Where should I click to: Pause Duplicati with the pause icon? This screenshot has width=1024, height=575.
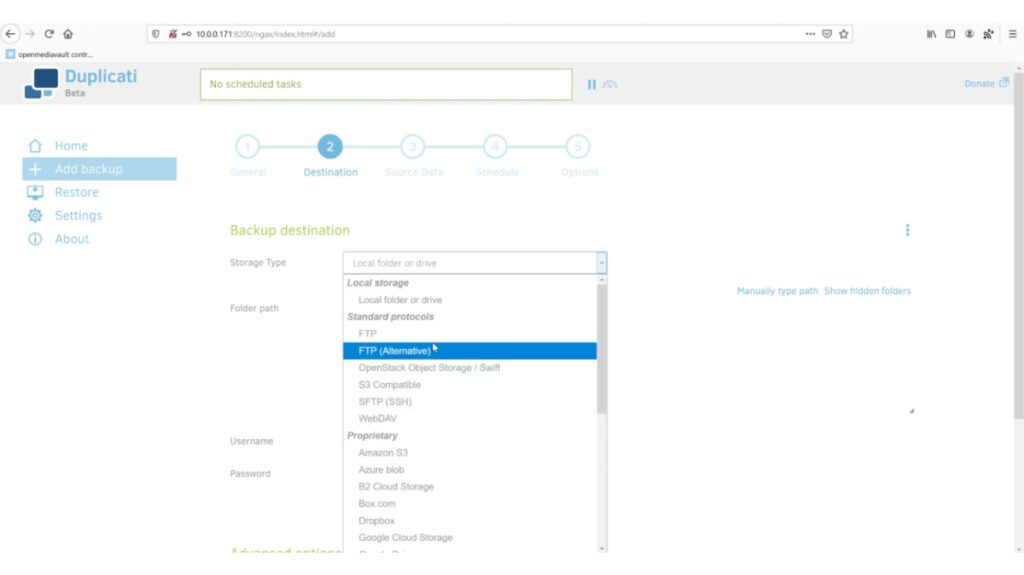(x=591, y=84)
